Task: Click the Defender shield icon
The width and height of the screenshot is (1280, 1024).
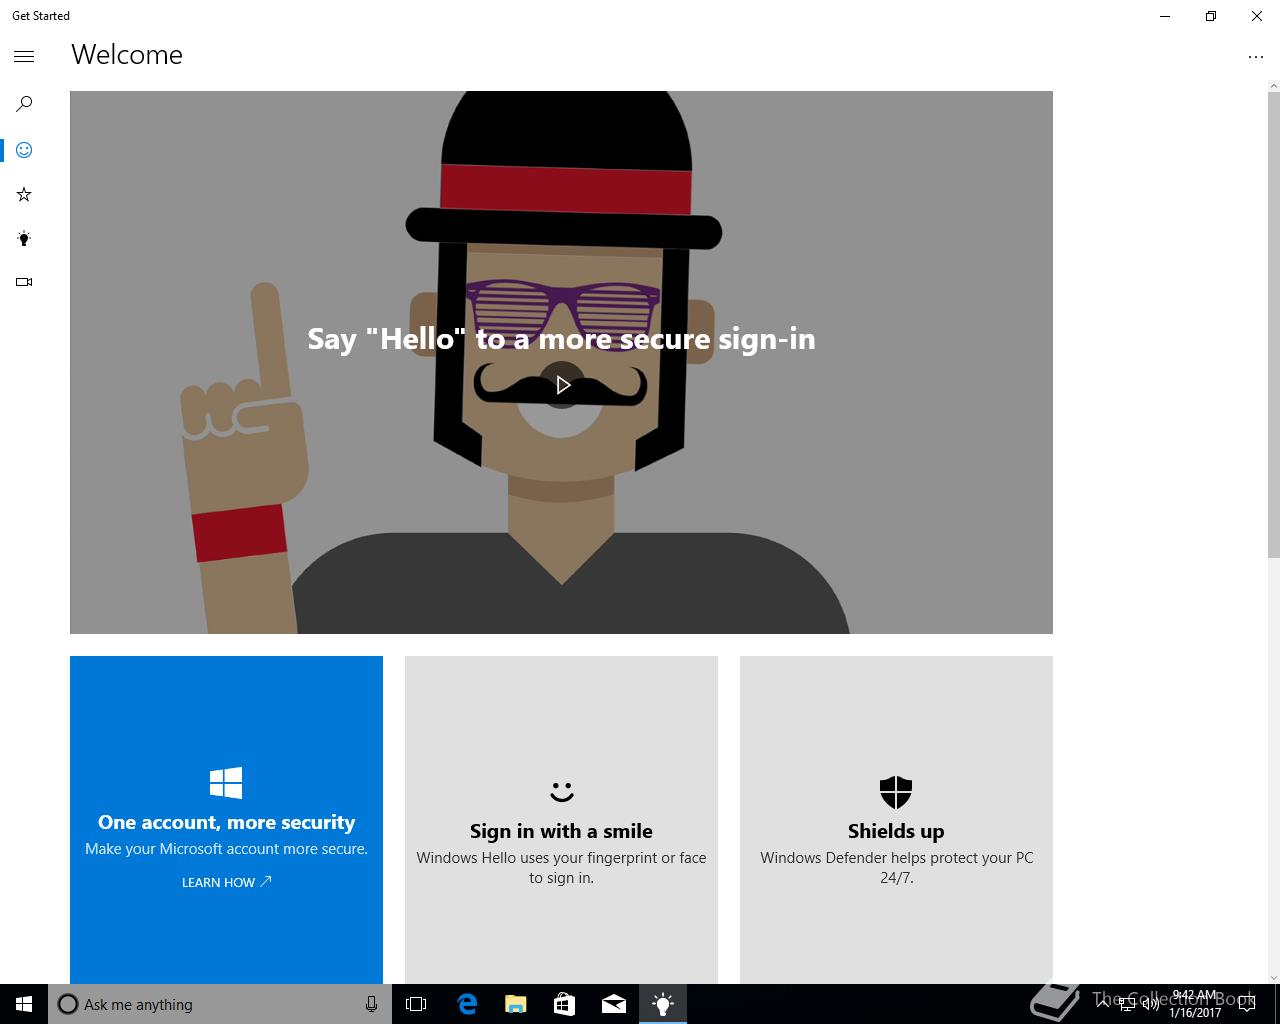Action: (x=896, y=792)
